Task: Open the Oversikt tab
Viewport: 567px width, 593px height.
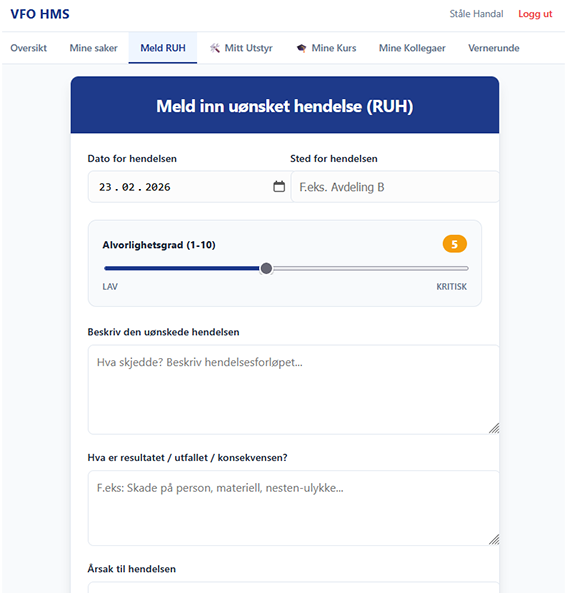Action: tap(28, 48)
